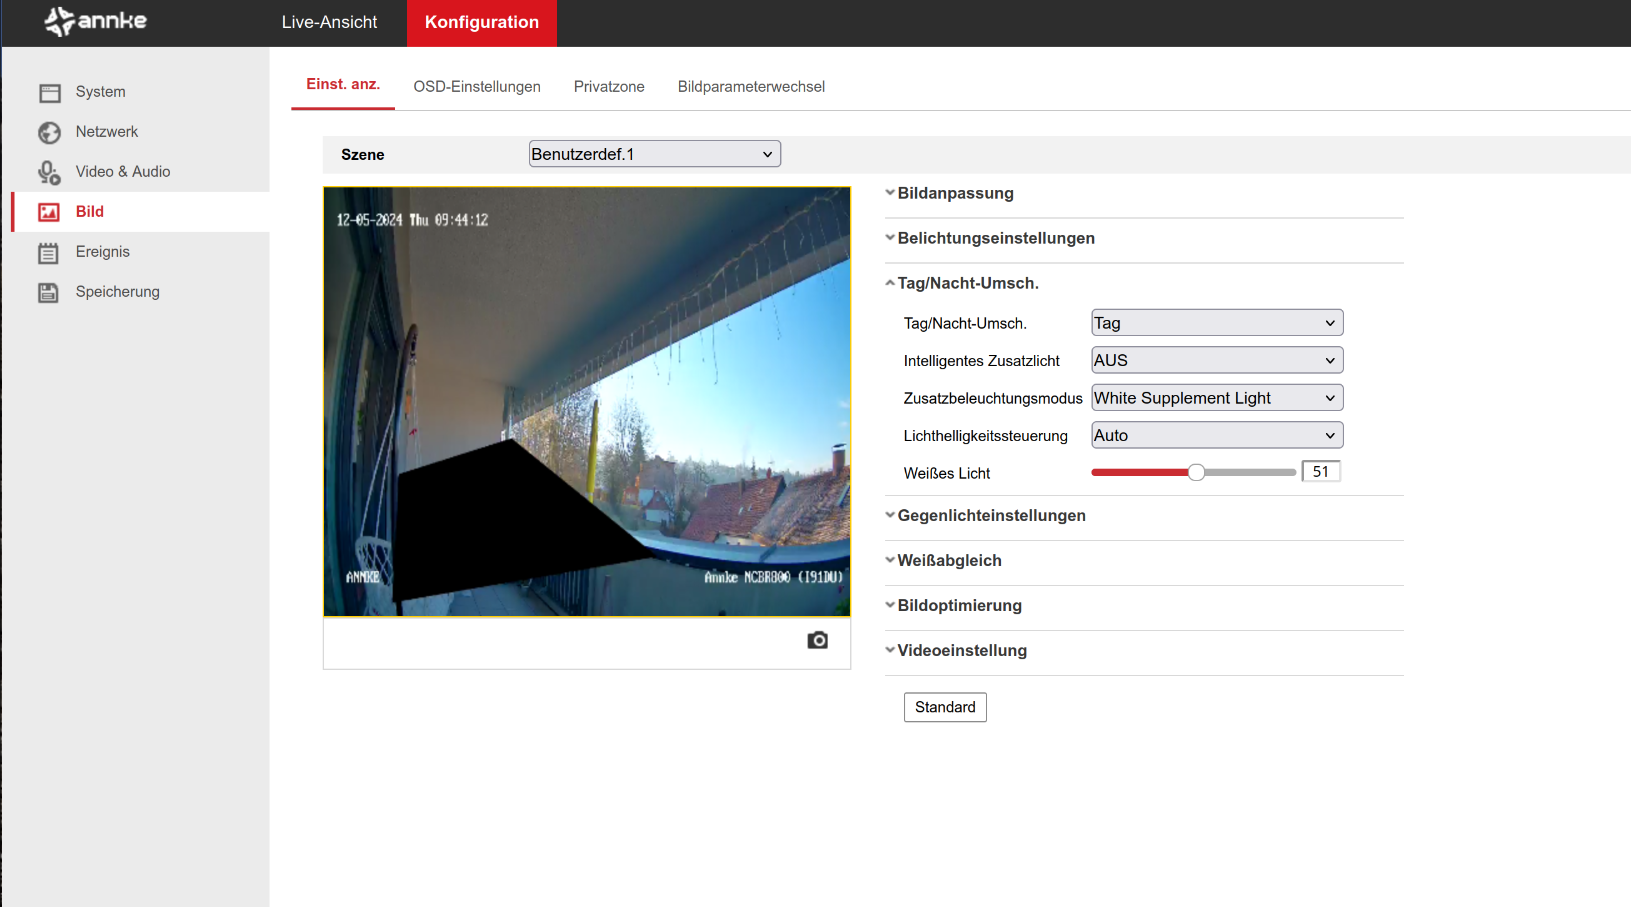This screenshot has width=1631, height=907.
Task: Expand the Bildanpassung section
Action: point(955,194)
